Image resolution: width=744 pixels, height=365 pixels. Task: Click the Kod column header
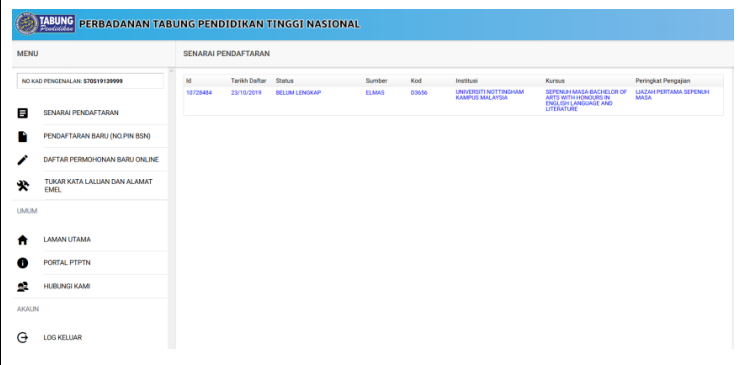(x=416, y=81)
